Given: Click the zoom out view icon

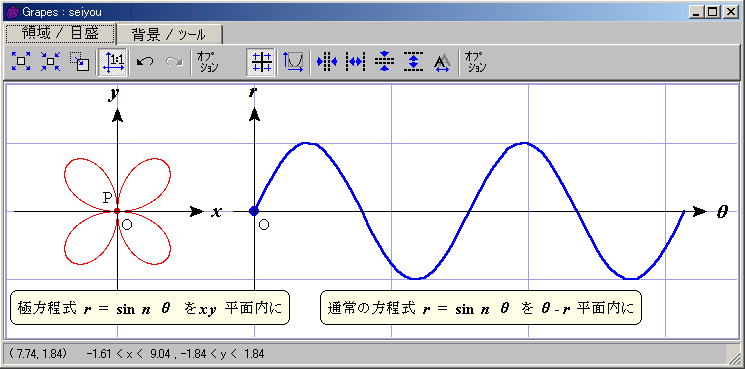Looking at the screenshot, I should [x=50, y=62].
